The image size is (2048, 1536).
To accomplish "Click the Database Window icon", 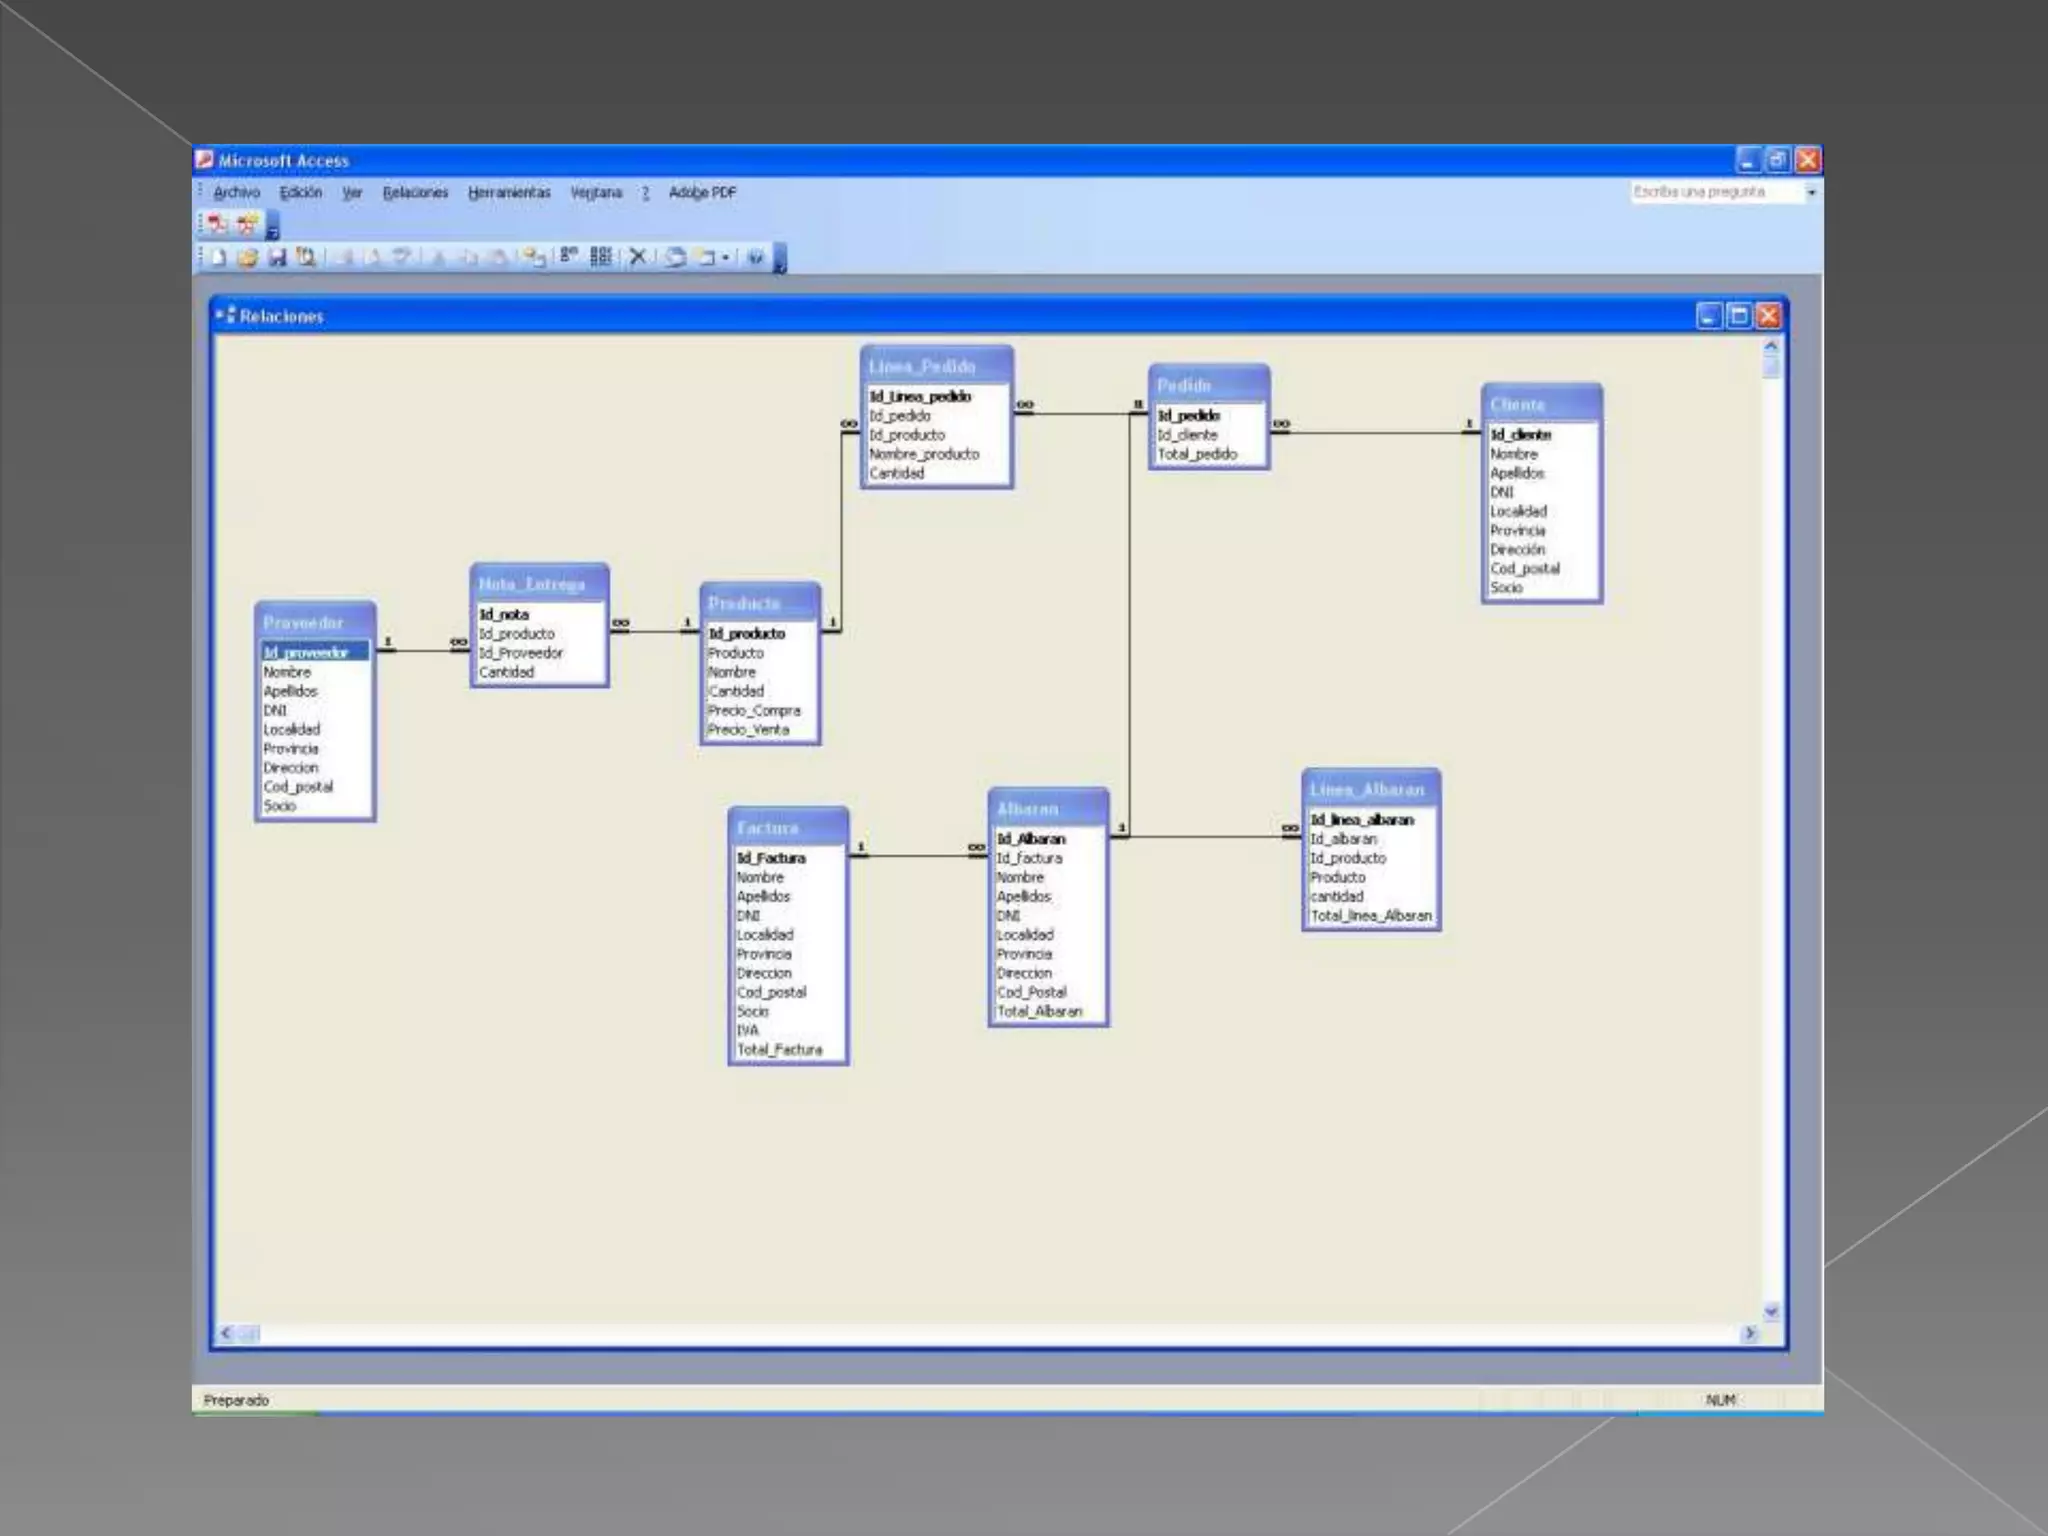I will pyautogui.click(x=676, y=257).
